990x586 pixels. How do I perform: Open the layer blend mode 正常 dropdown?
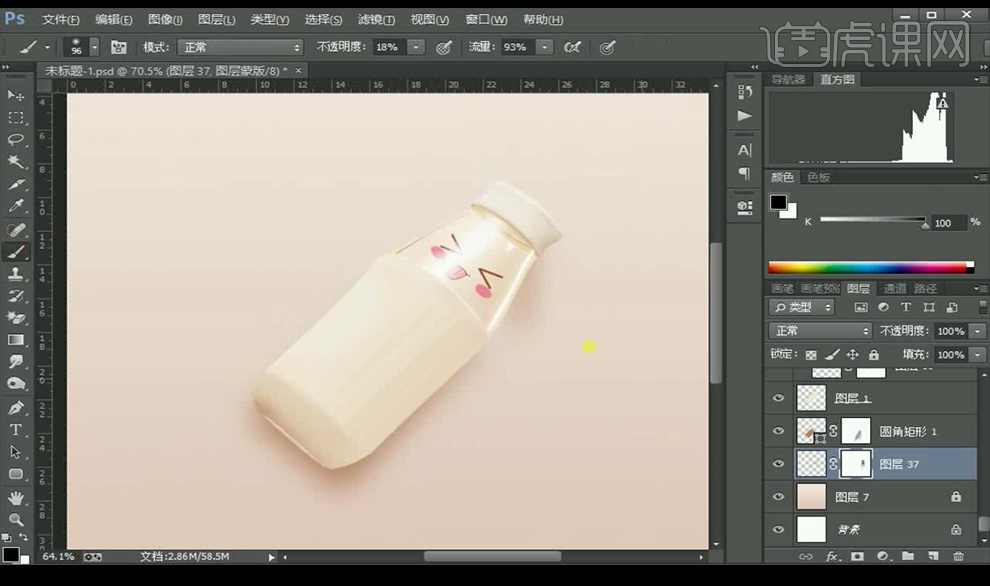coord(820,330)
